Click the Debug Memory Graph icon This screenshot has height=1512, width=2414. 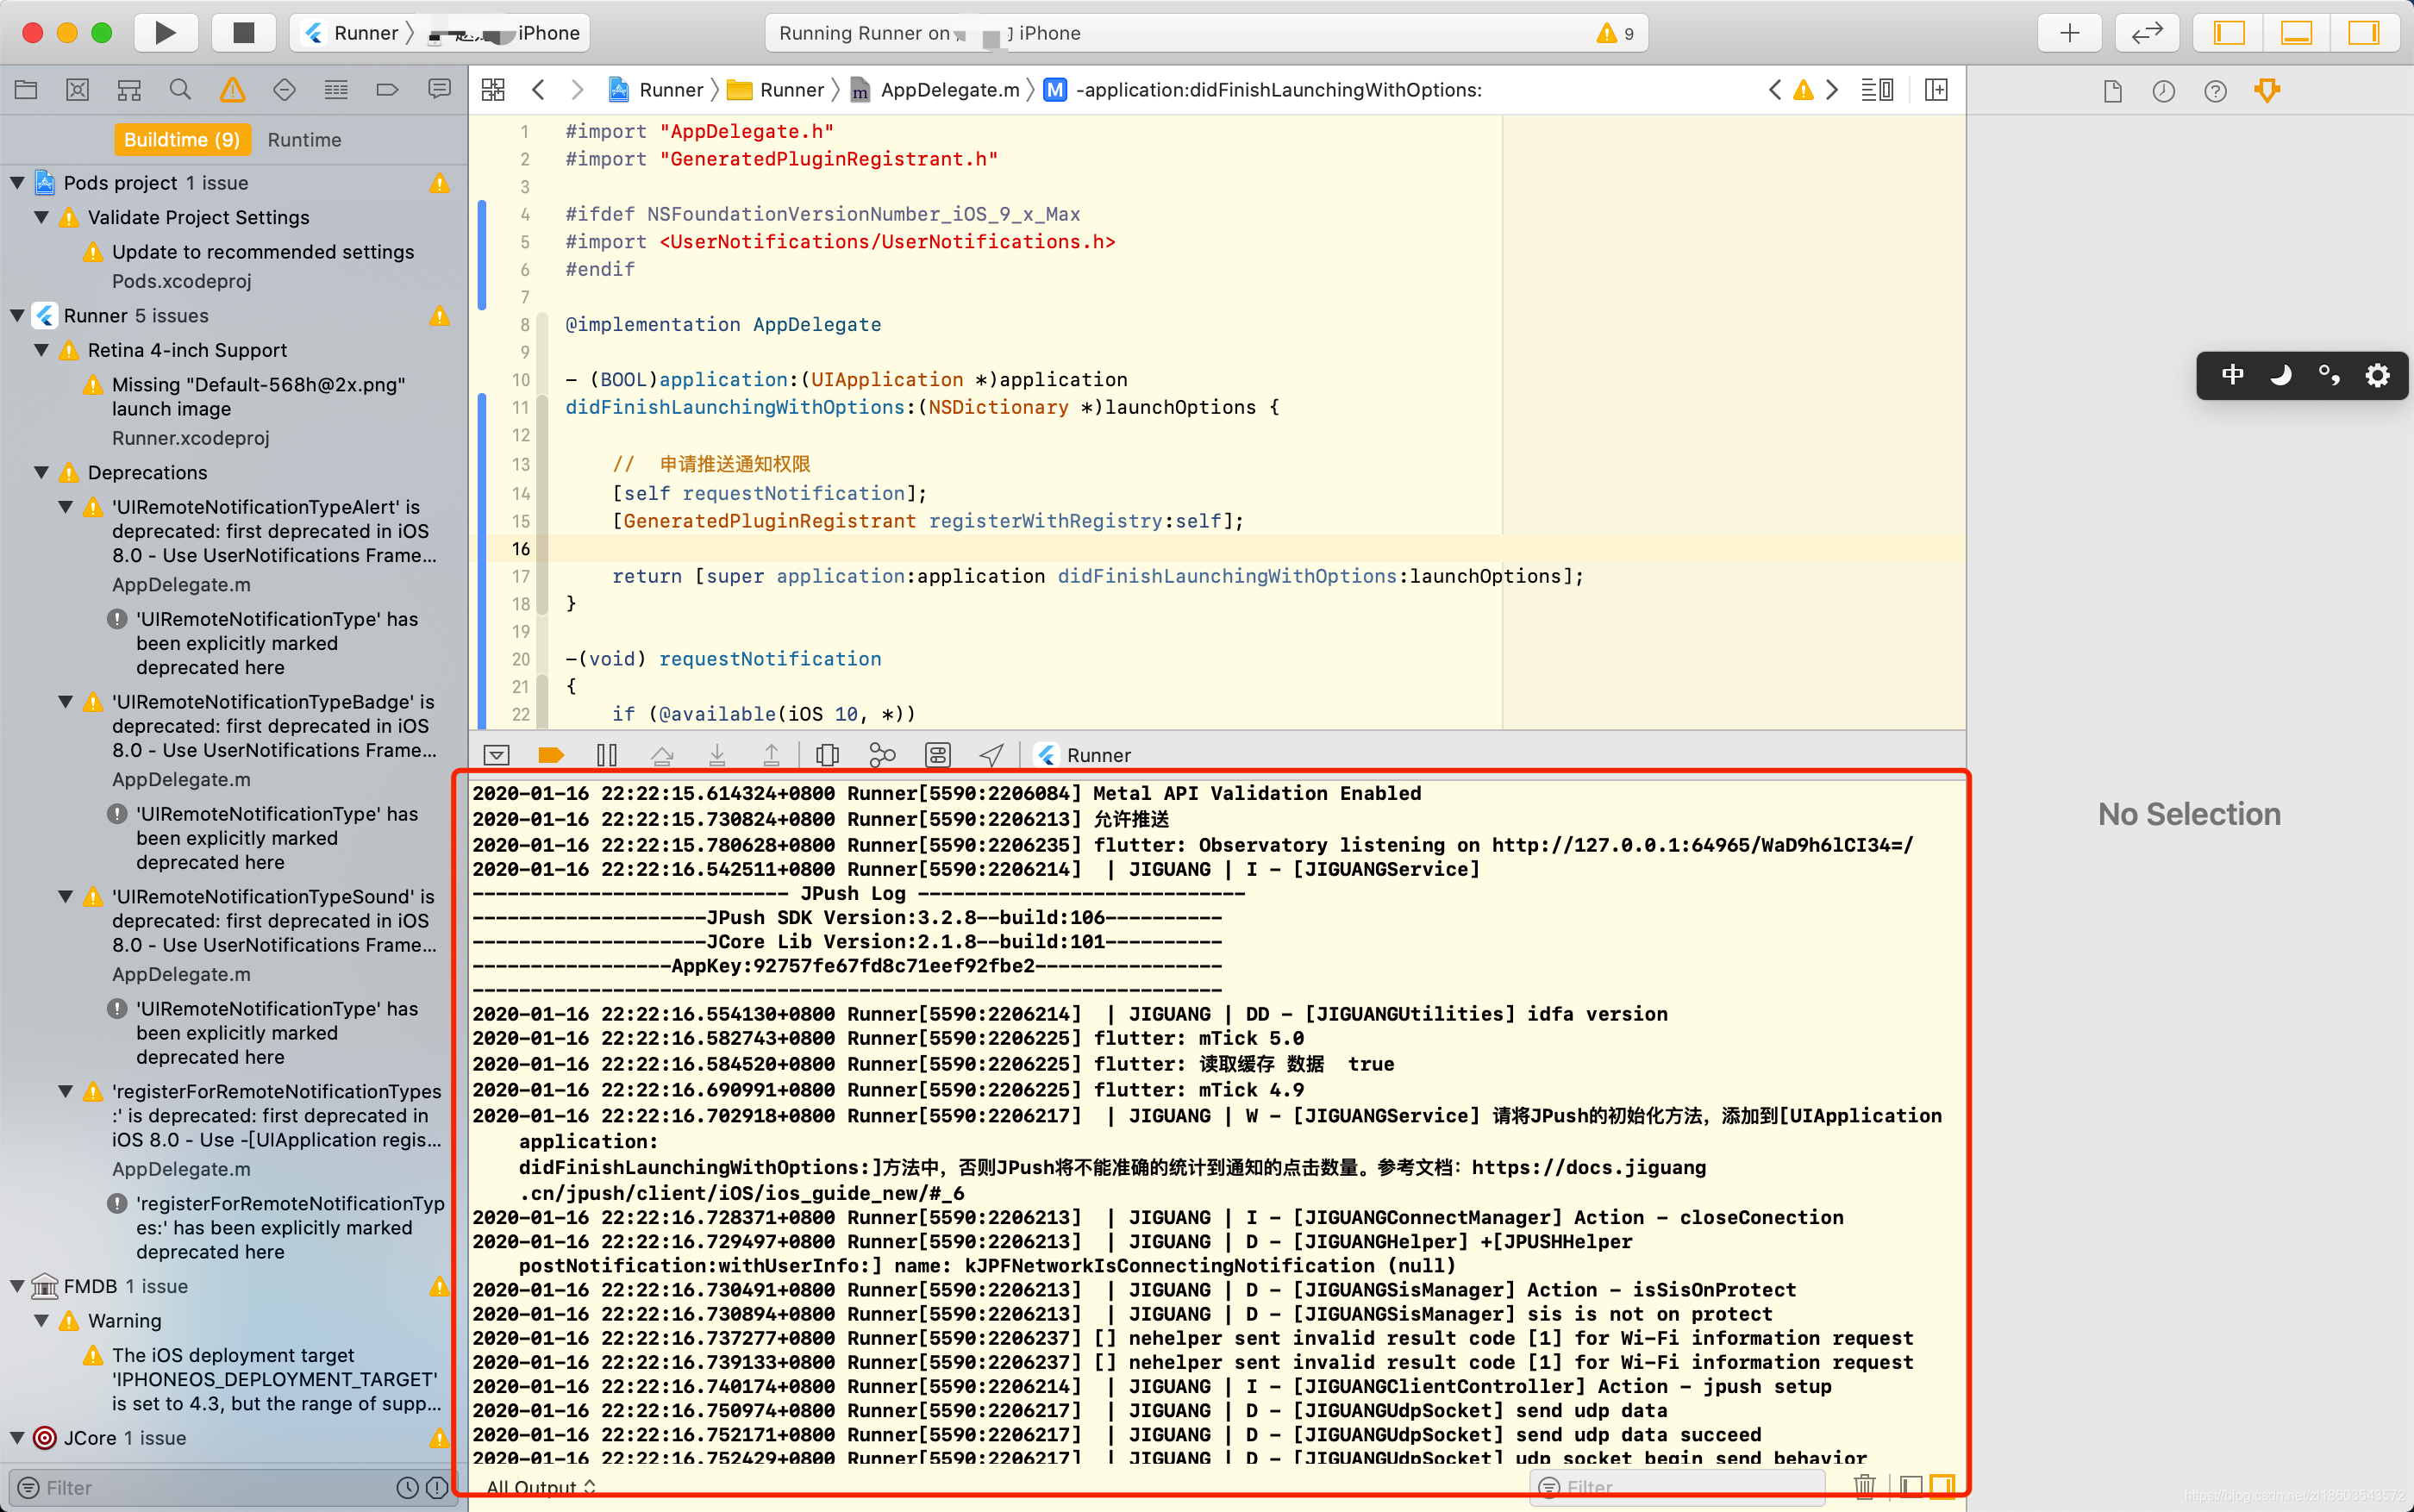tap(882, 755)
